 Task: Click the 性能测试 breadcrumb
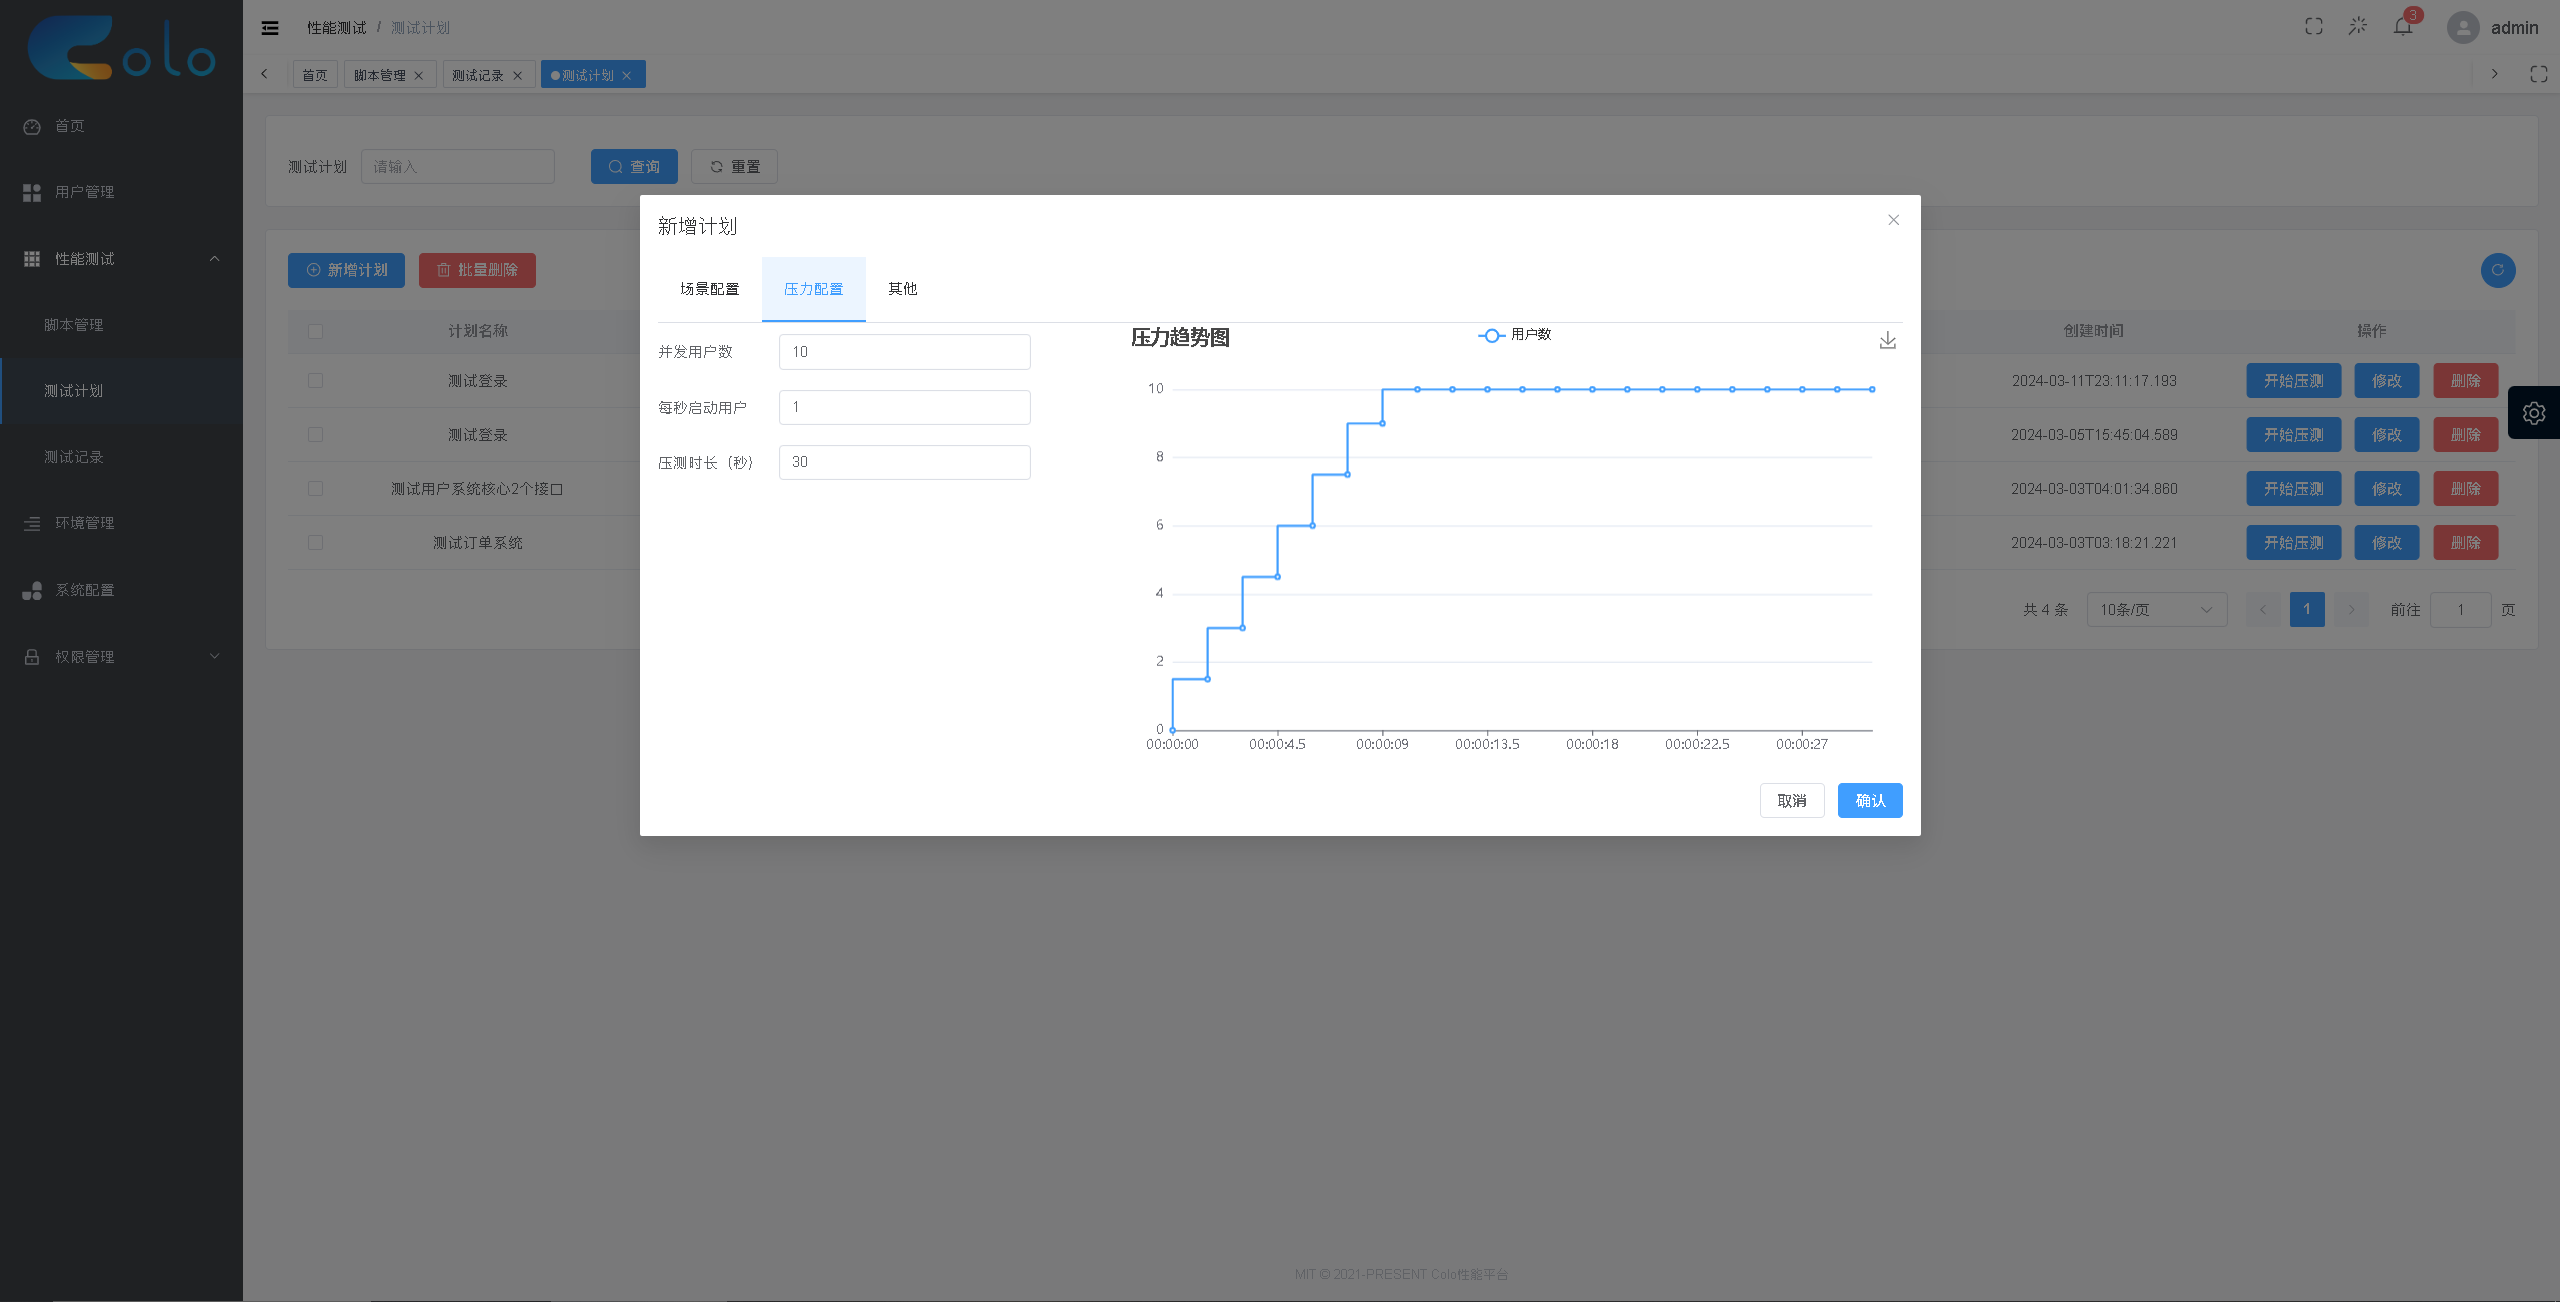337,28
